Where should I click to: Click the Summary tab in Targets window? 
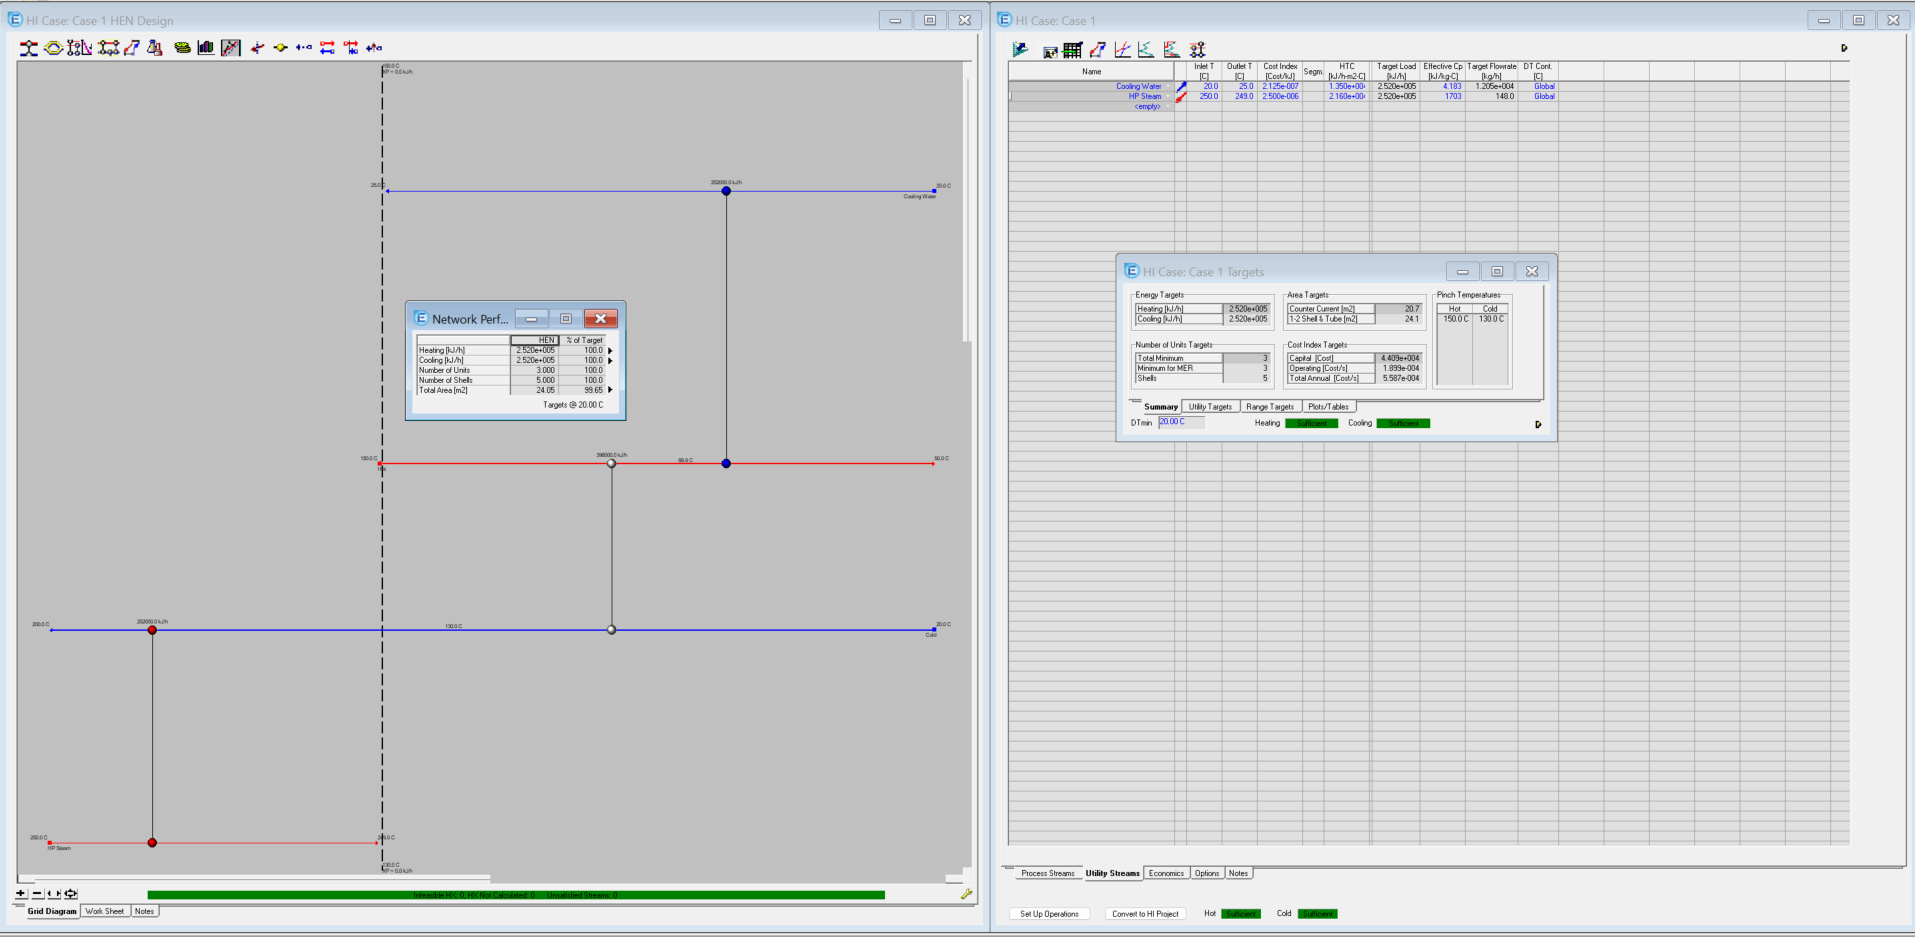pyautogui.click(x=1160, y=407)
